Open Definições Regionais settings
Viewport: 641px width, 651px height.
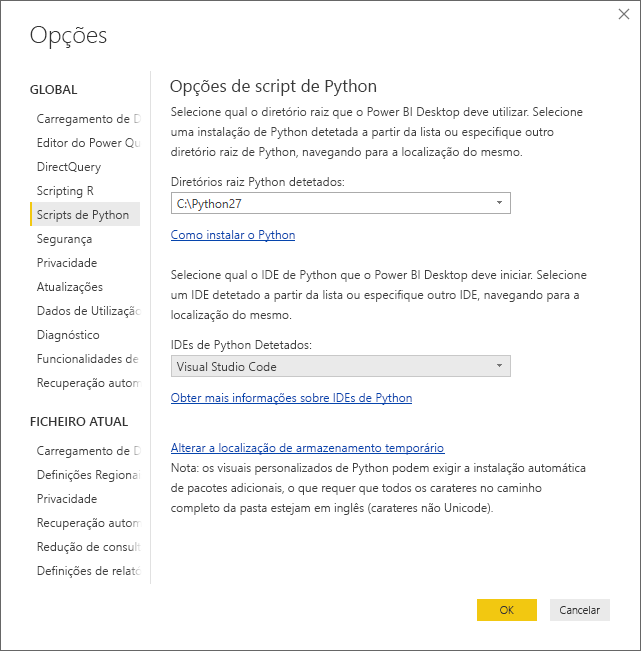coord(88,475)
